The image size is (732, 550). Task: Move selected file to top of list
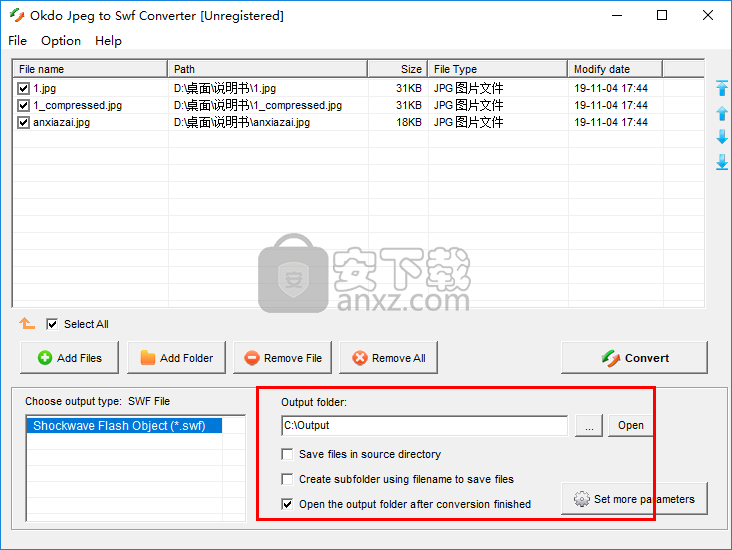point(722,88)
